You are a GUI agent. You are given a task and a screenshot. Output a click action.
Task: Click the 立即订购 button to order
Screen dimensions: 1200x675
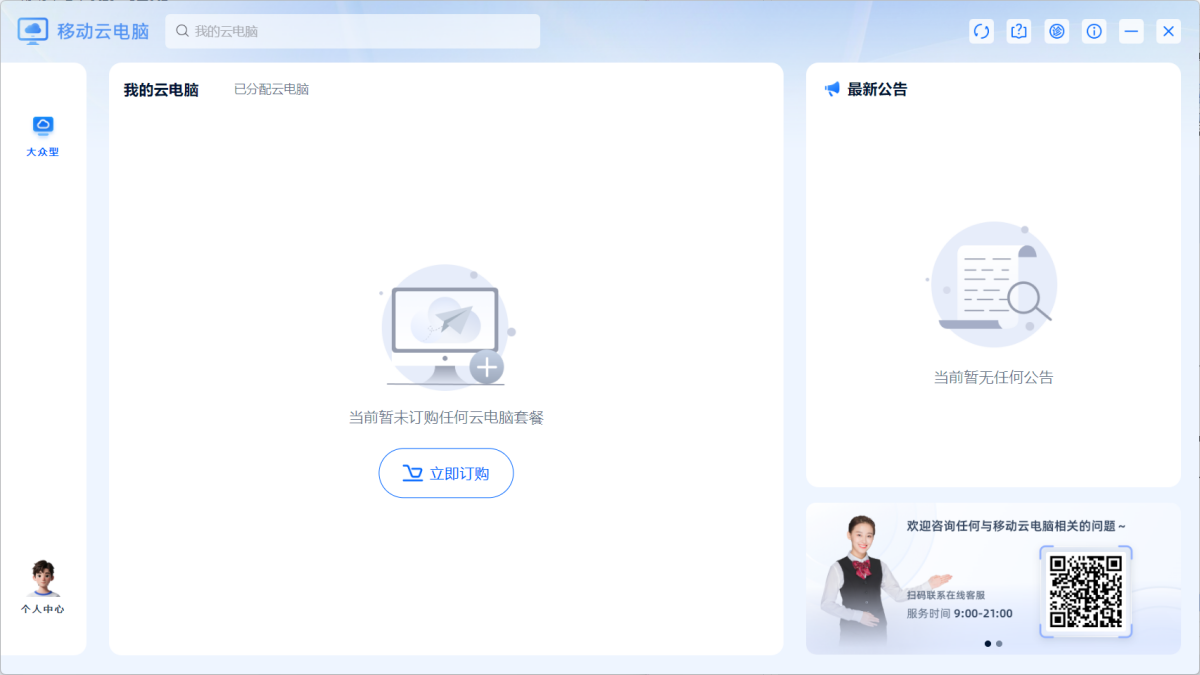pos(446,473)
